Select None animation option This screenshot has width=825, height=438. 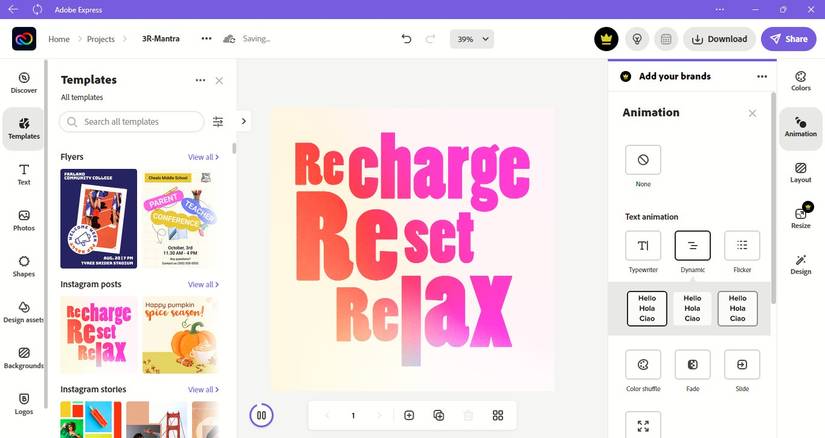(643, 160)
